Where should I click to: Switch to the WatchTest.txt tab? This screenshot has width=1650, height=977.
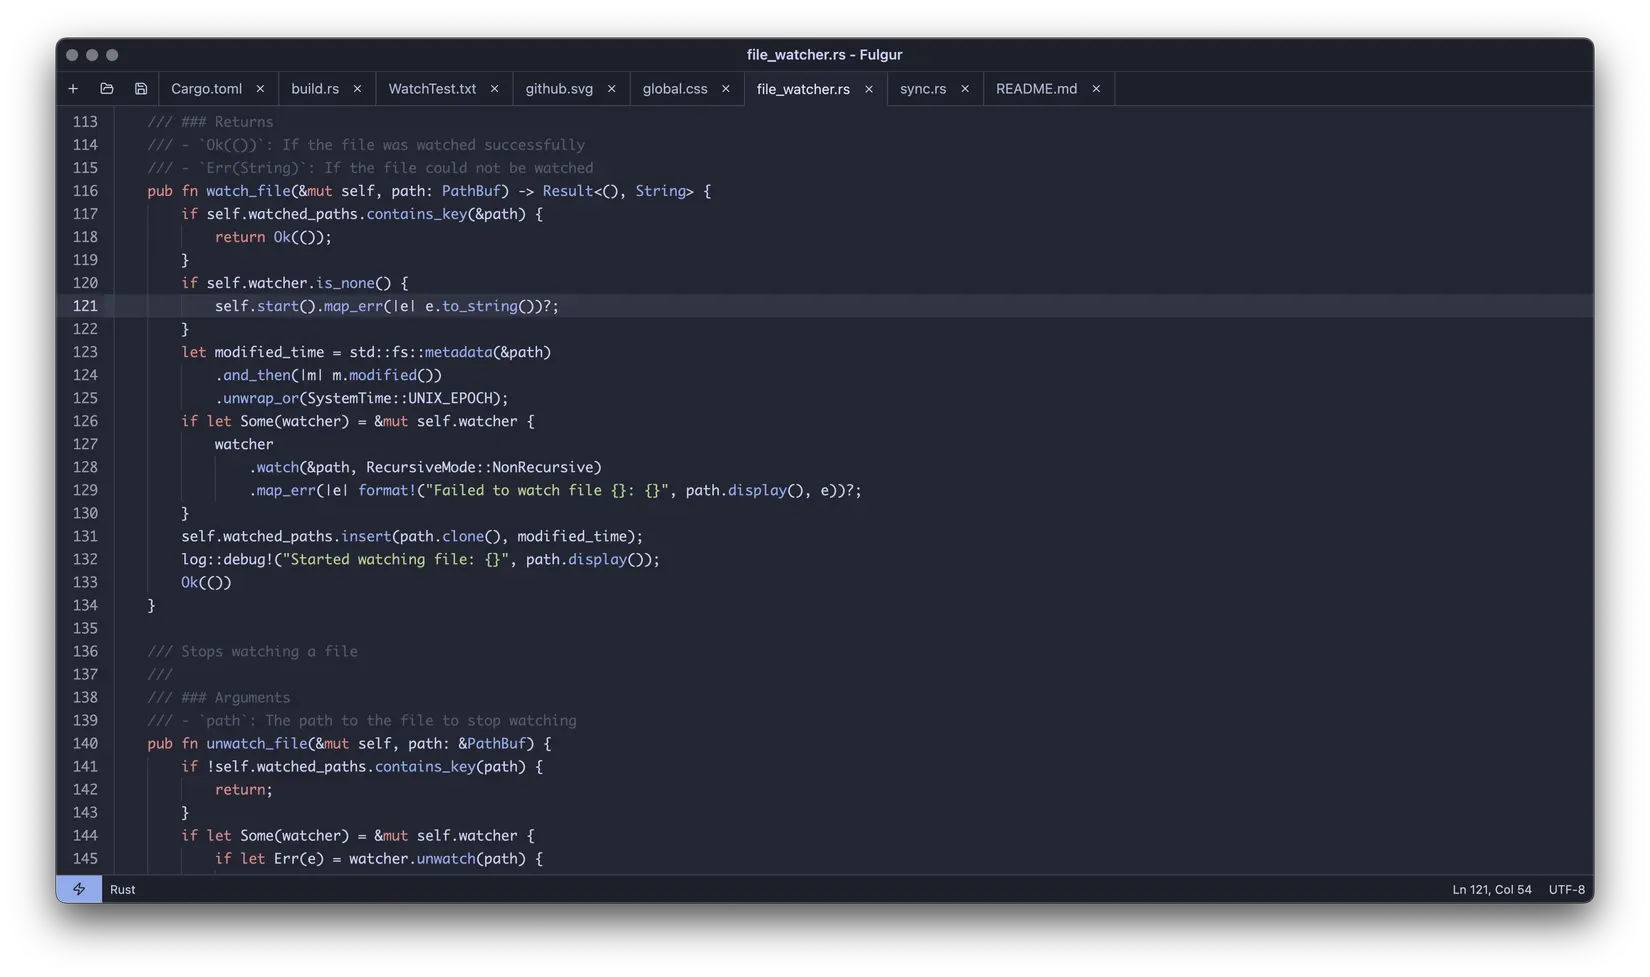point(432,88)
